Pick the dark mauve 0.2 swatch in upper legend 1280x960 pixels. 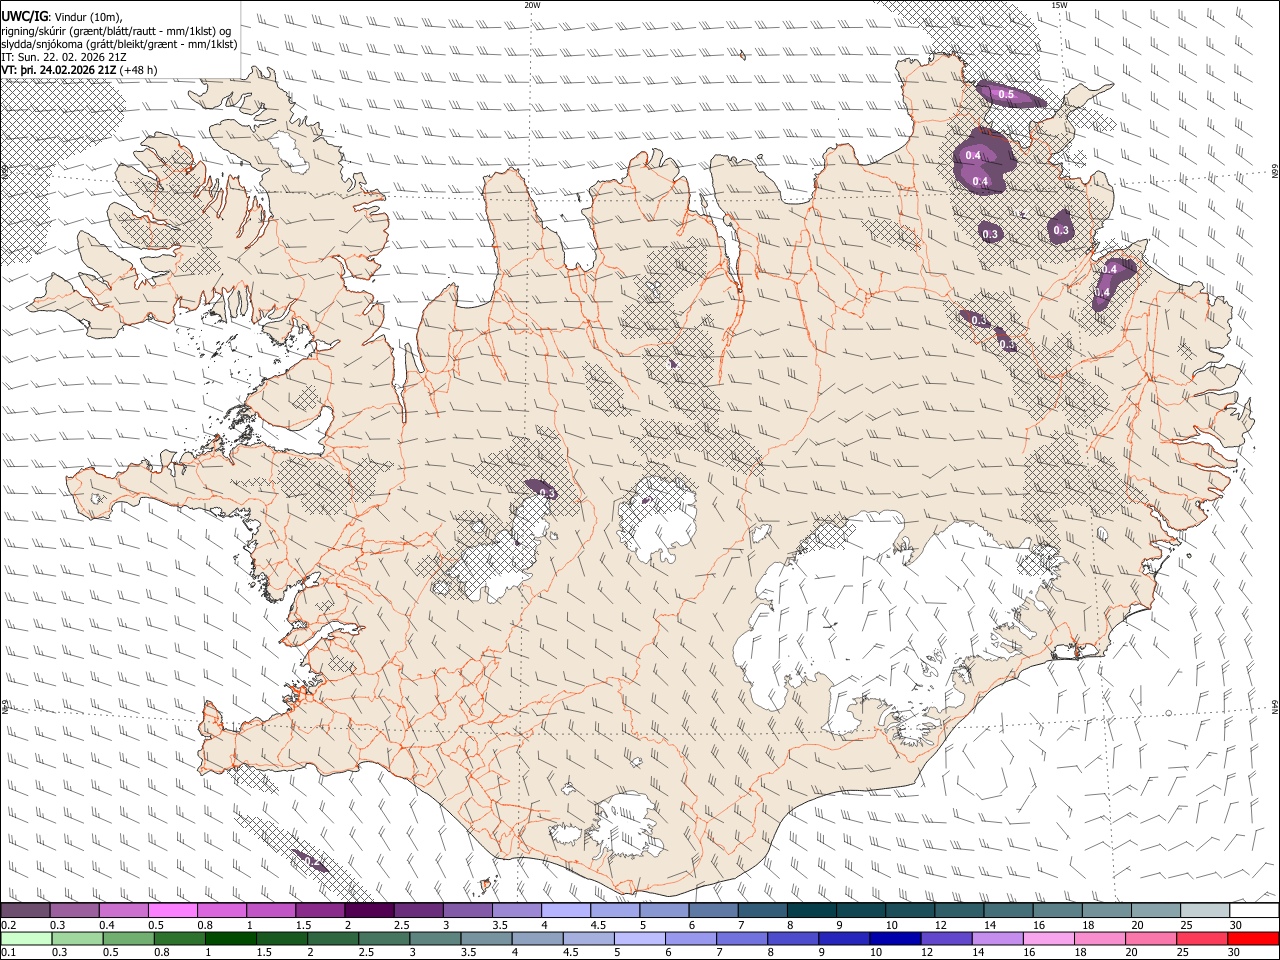coord(25,911)
